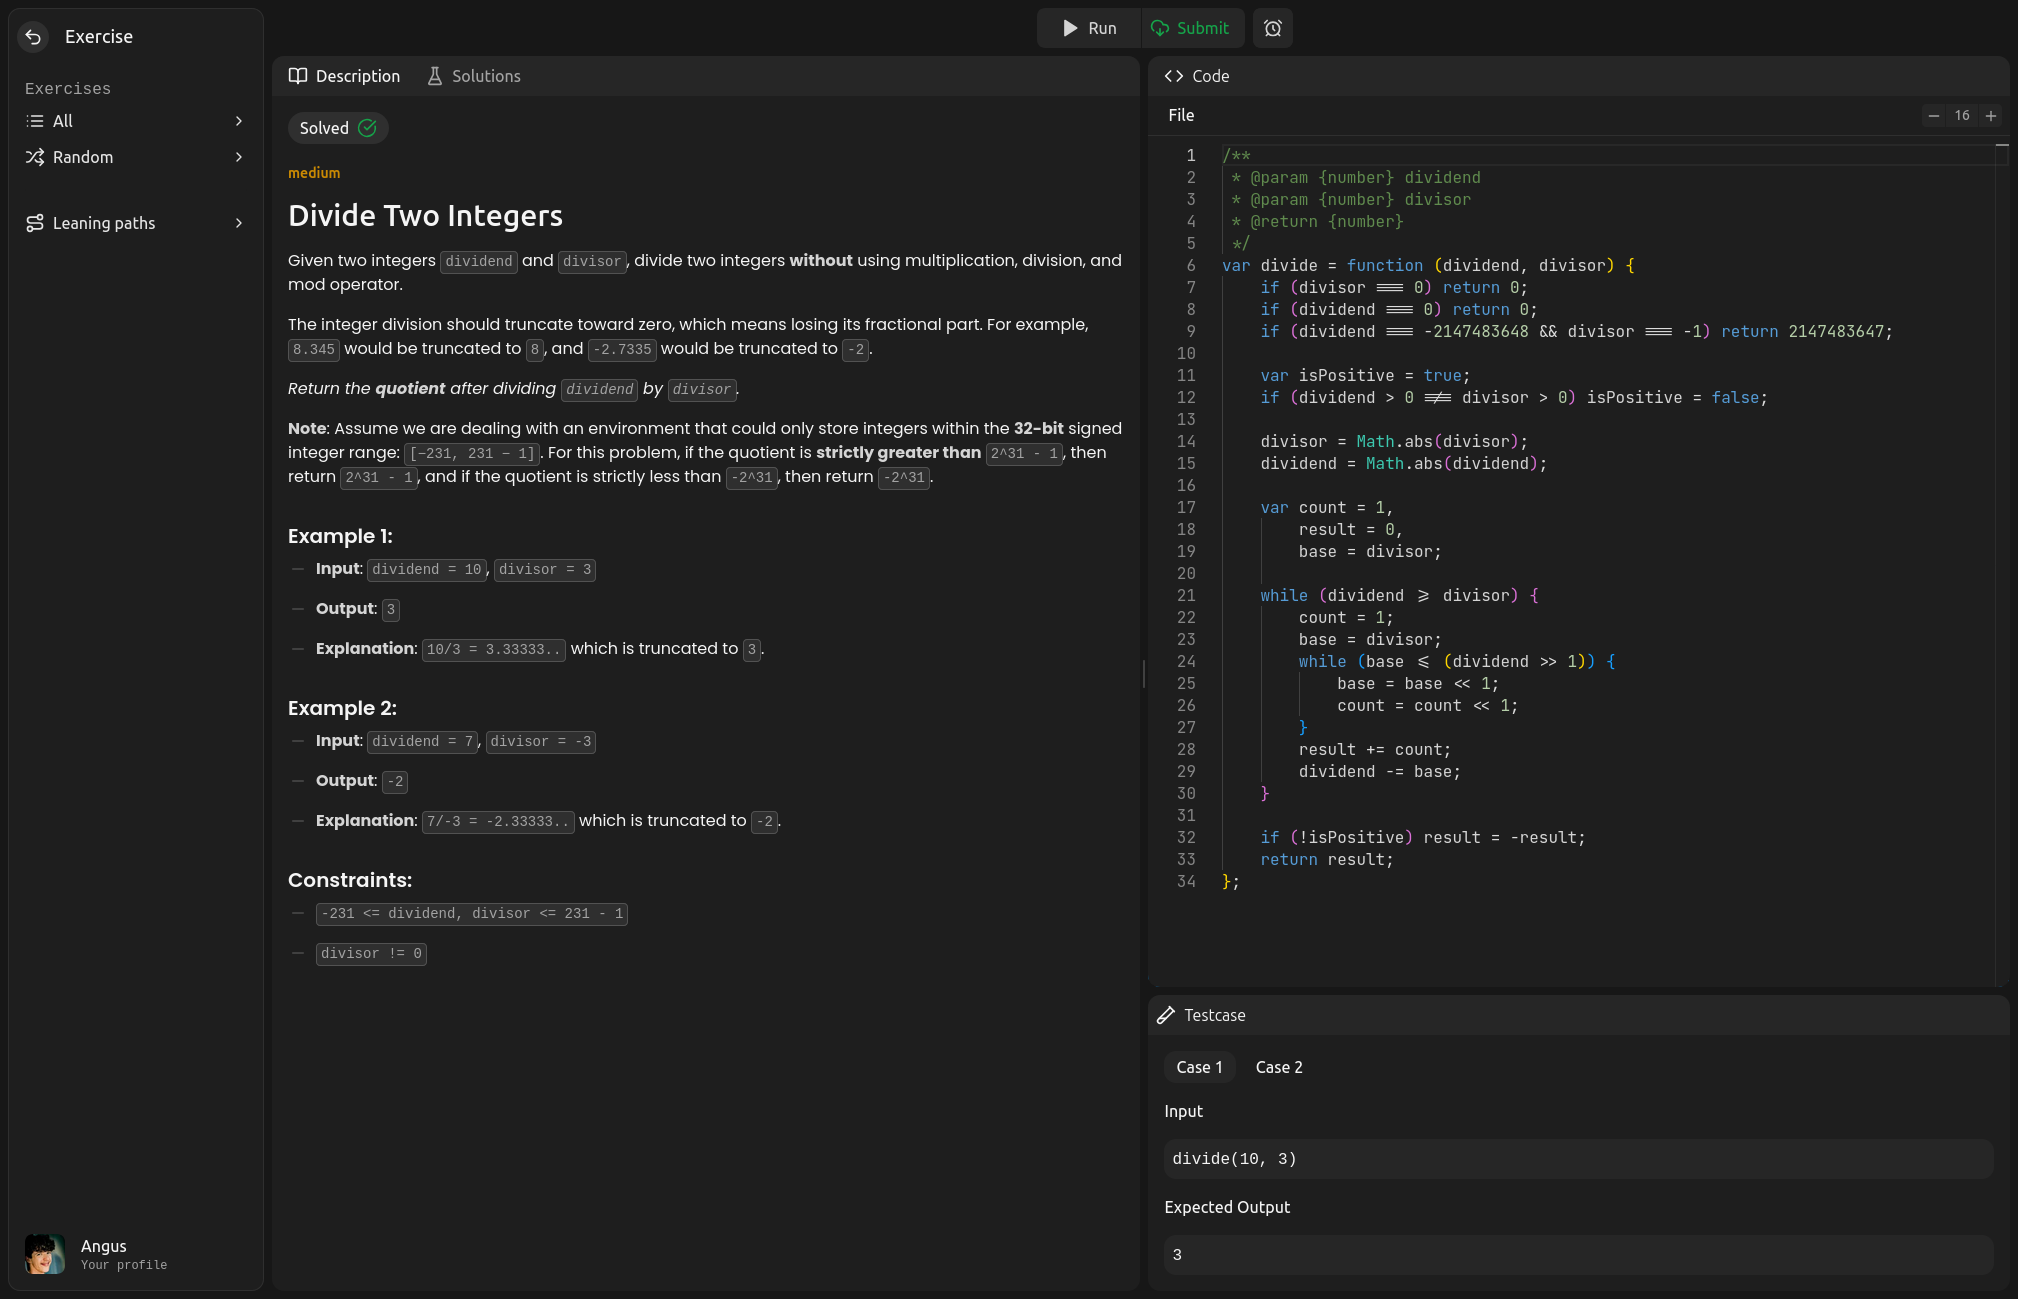Click the Exercises section label in sidebar

click(68, 89)
